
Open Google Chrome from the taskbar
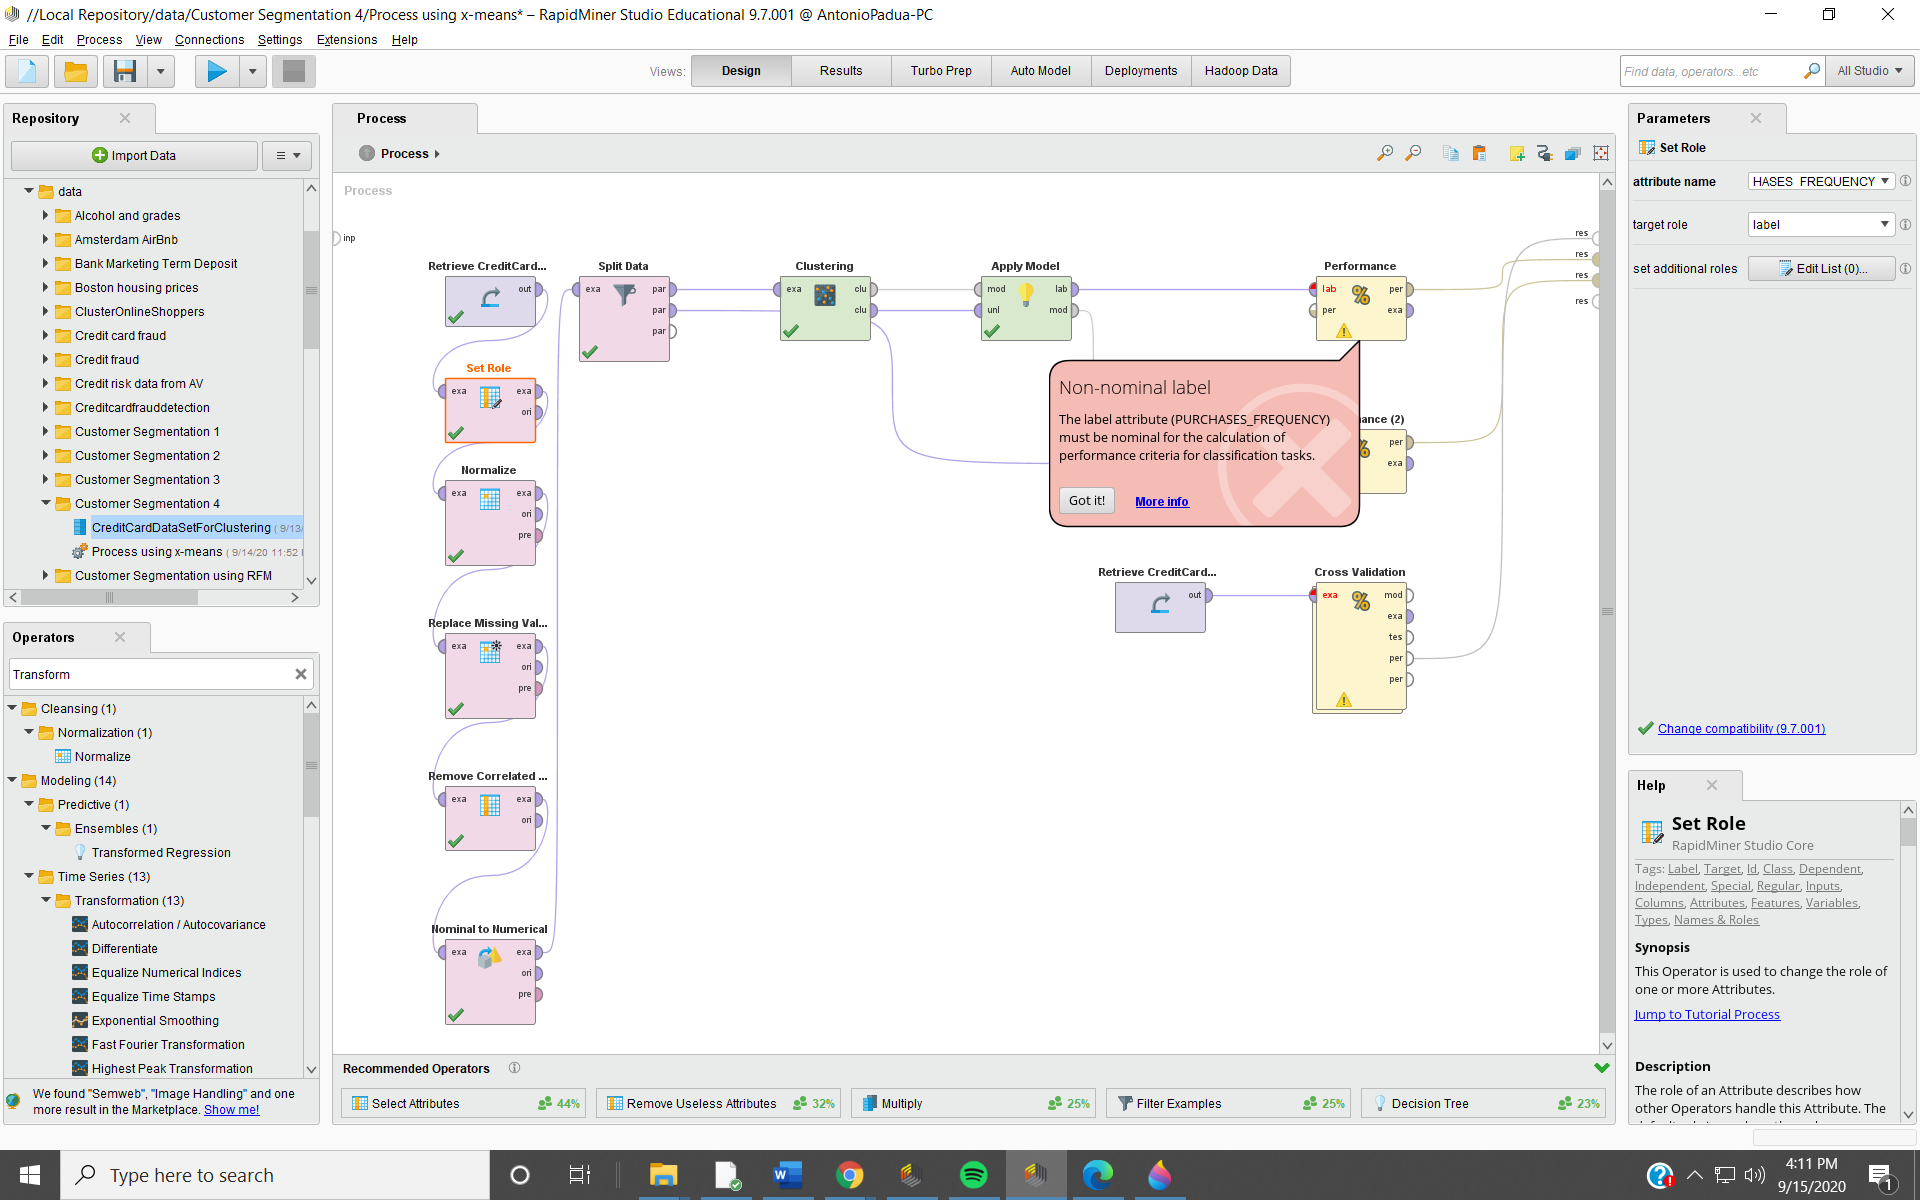[849, 1175]
